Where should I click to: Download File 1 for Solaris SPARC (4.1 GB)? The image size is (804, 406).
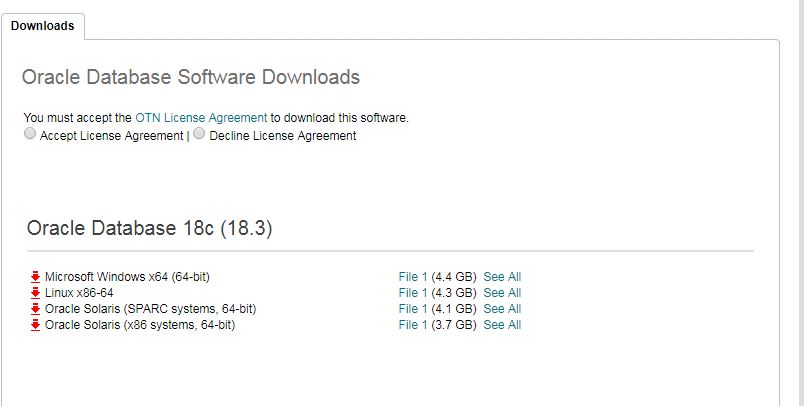[412, 309]
